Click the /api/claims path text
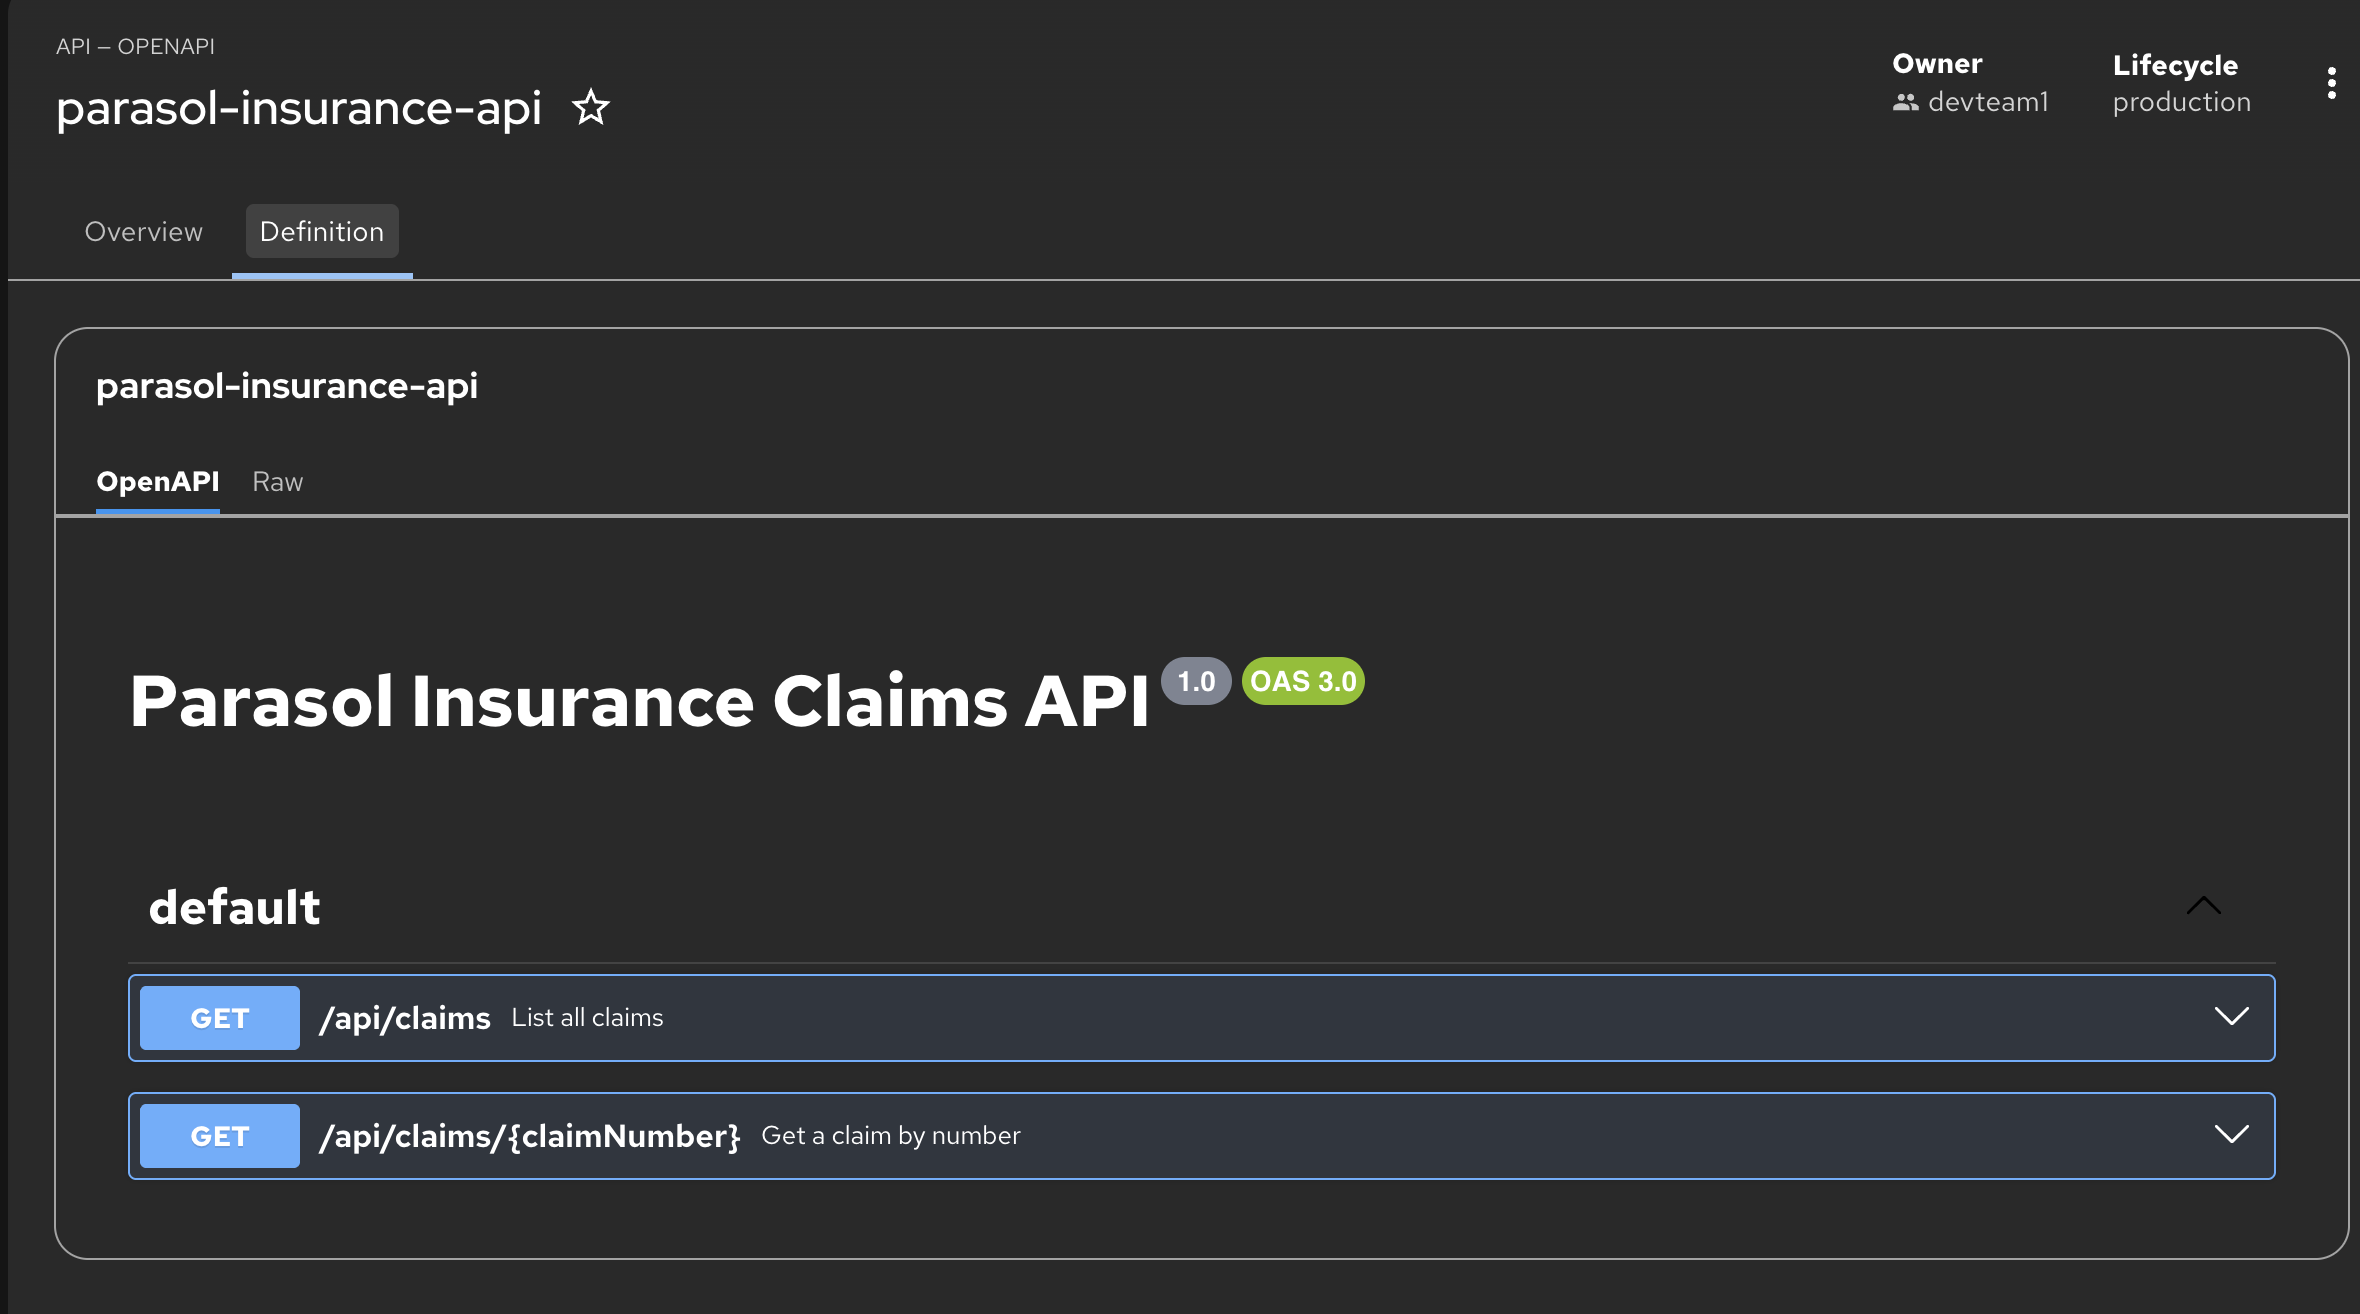Image resolution: width=2360 pixels, height=1314 pixels. [404, 1018]
